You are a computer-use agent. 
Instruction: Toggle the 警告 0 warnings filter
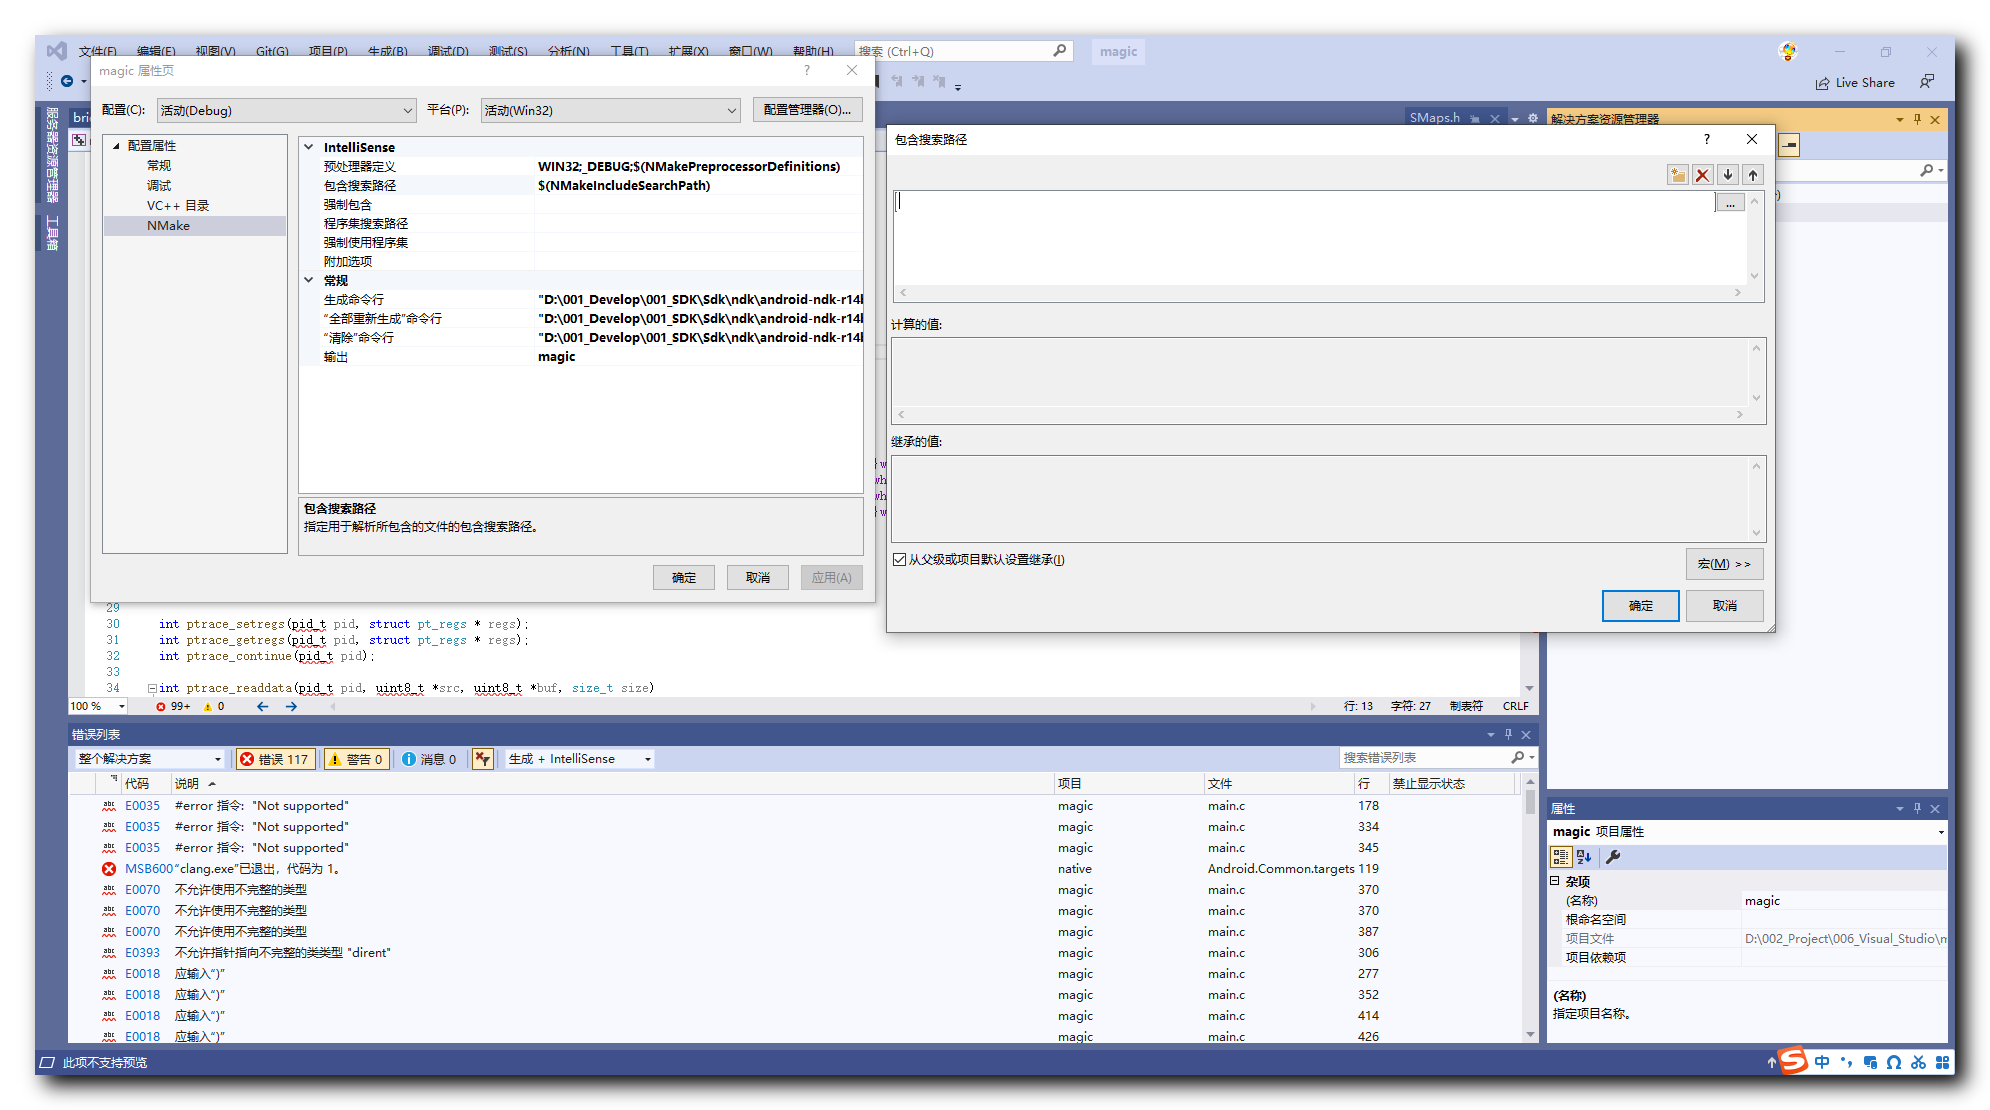356,759
